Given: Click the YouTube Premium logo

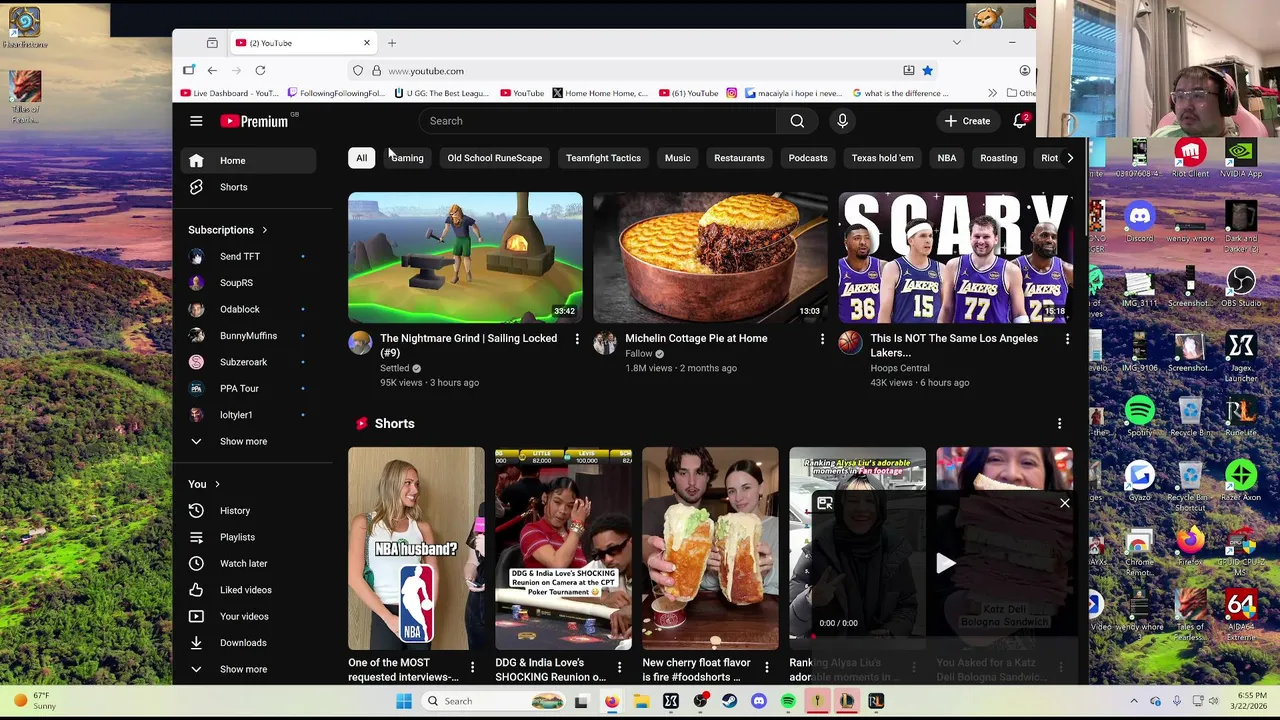Looking at the screenshot, I should click(254, 121).
